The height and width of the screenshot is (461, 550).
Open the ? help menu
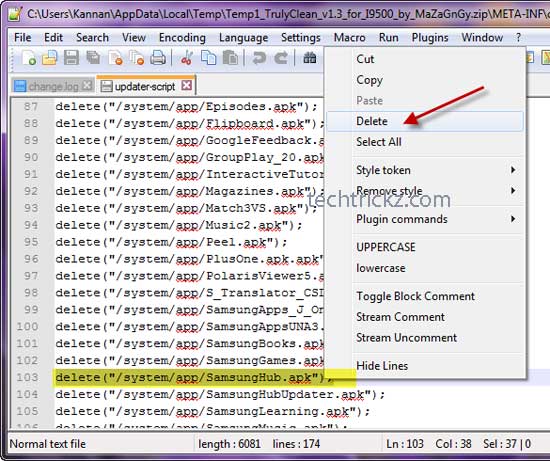[518, 37]
